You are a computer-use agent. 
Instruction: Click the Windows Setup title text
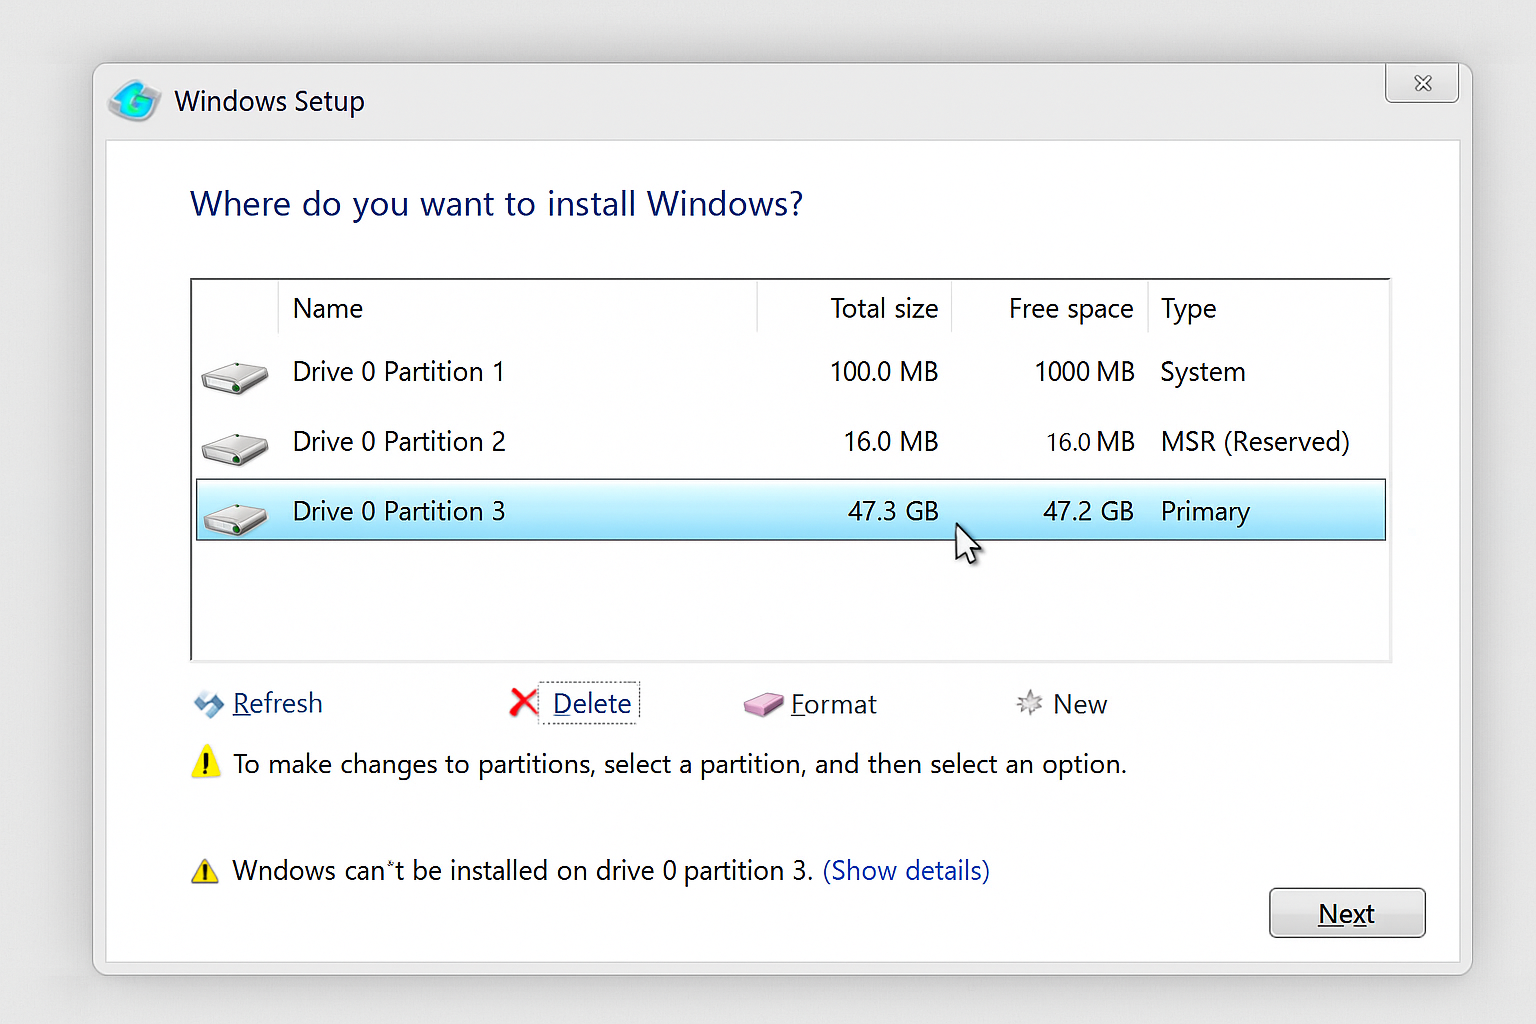click(x=269, y=101)
